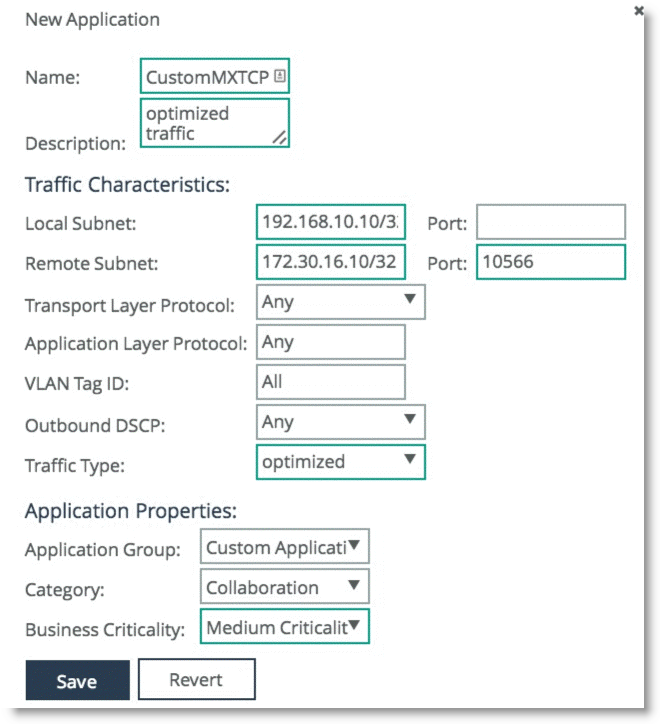Open the Outbound DSCP dropdown

pos(340,422)
